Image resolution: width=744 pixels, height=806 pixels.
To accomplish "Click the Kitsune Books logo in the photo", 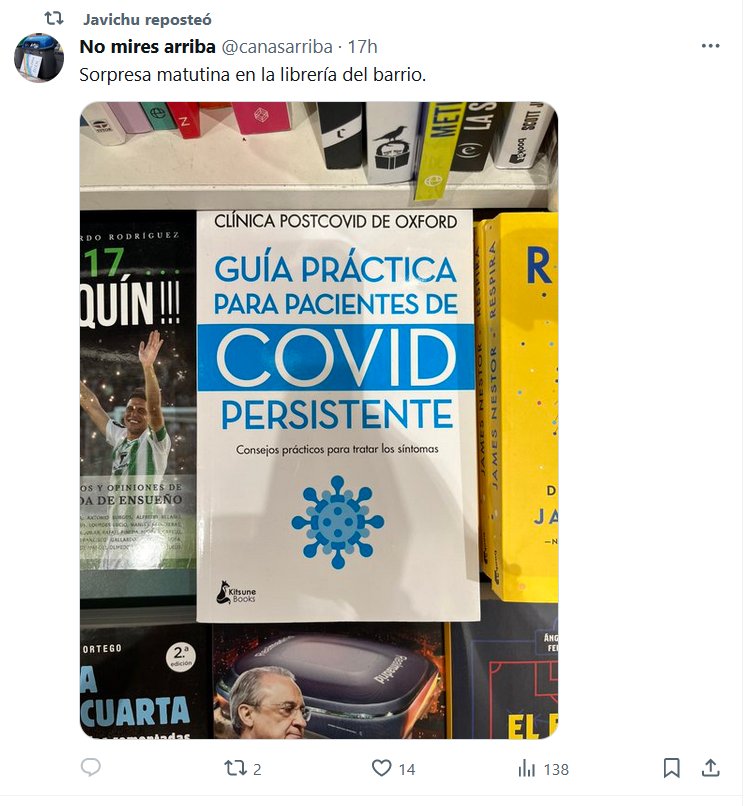I will (x=236, y=592).
